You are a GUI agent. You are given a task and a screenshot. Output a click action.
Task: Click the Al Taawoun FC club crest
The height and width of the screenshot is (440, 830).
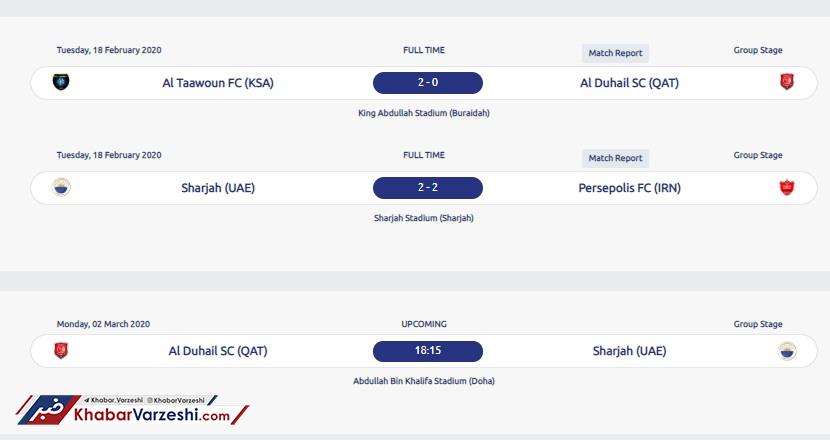coord(61,82)
